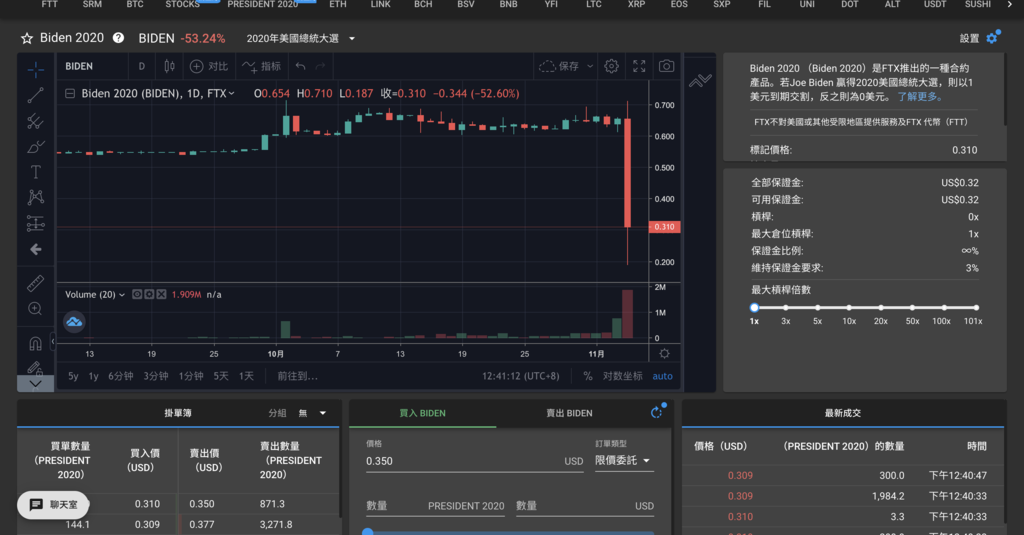Viewport: 1024px width, 535px height.
Task: Click the back arrow tool icon
Action: coord(35,250)
